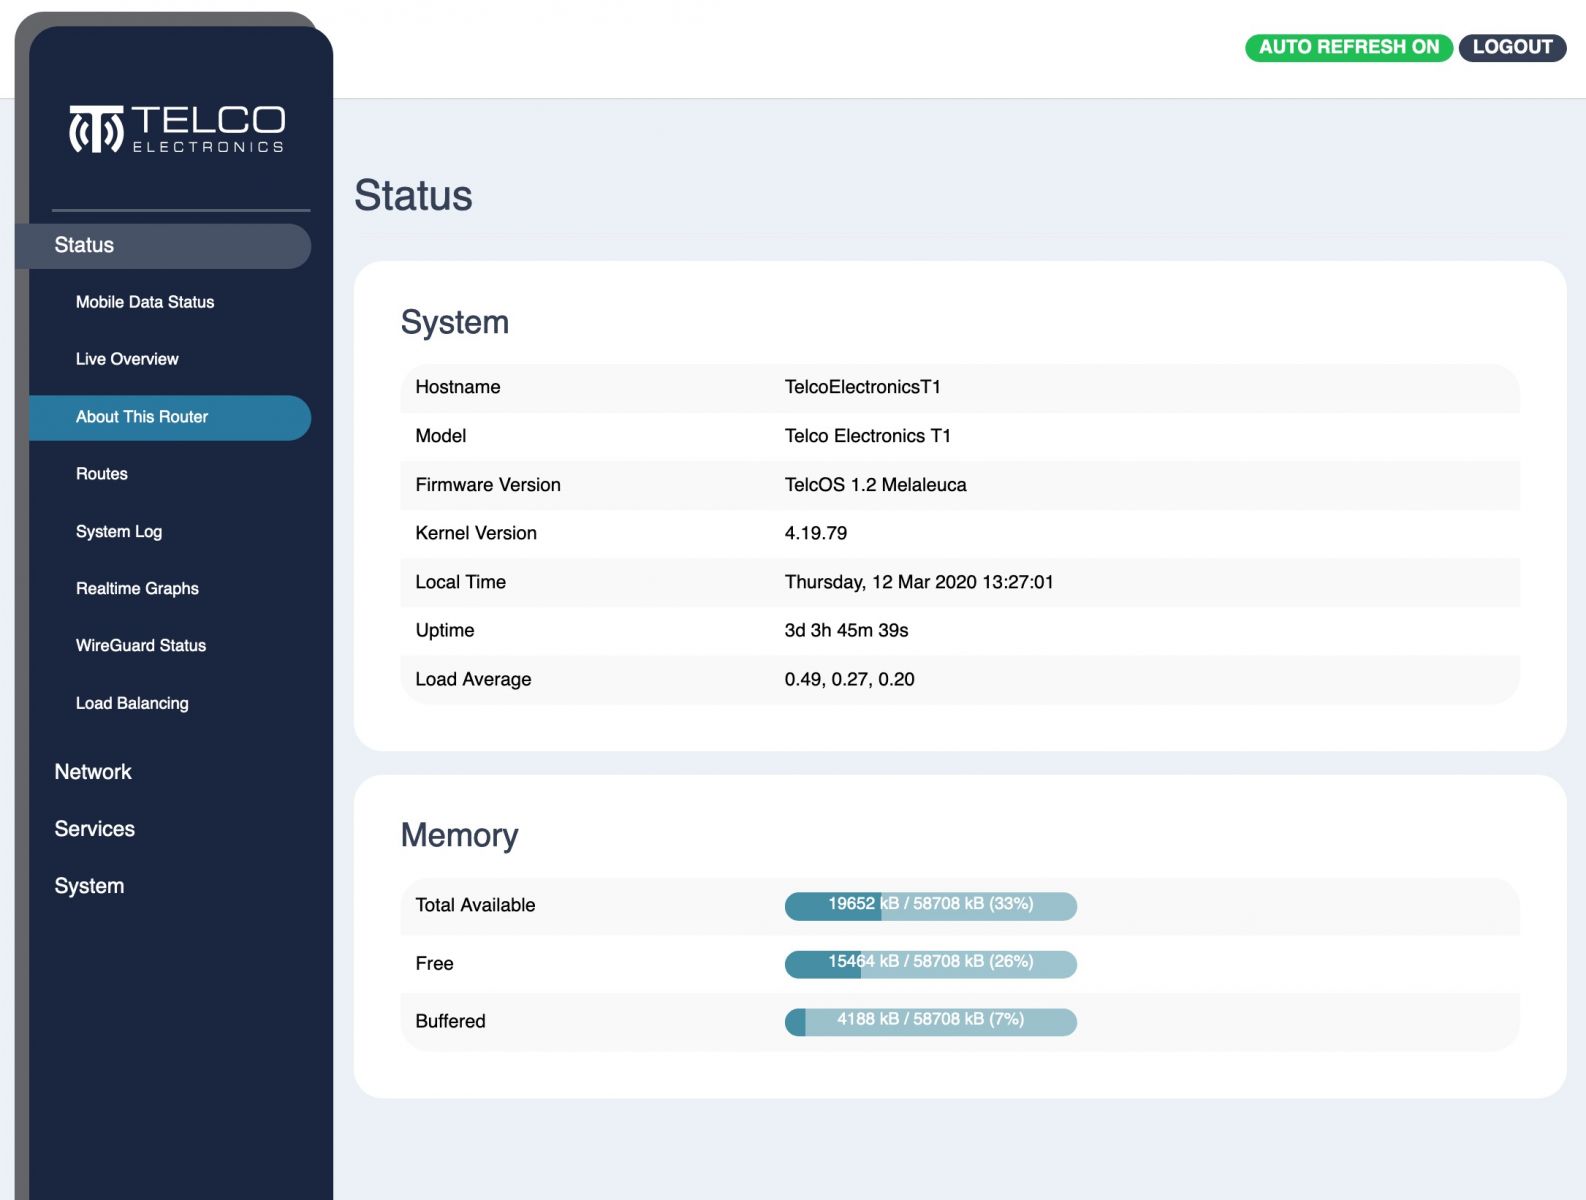Screen dimensions: 1586x1200
Task: Expand the Services sidebar section
Action: [x=94, y=829]
